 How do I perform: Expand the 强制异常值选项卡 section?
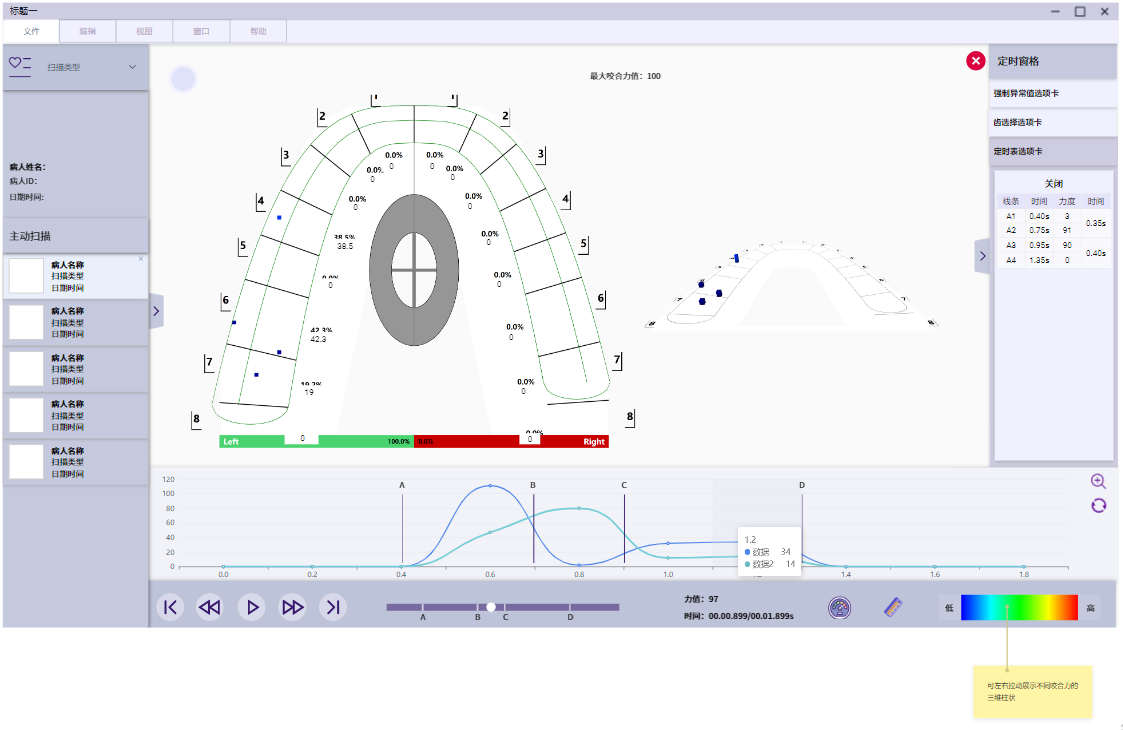point(1052,93)
